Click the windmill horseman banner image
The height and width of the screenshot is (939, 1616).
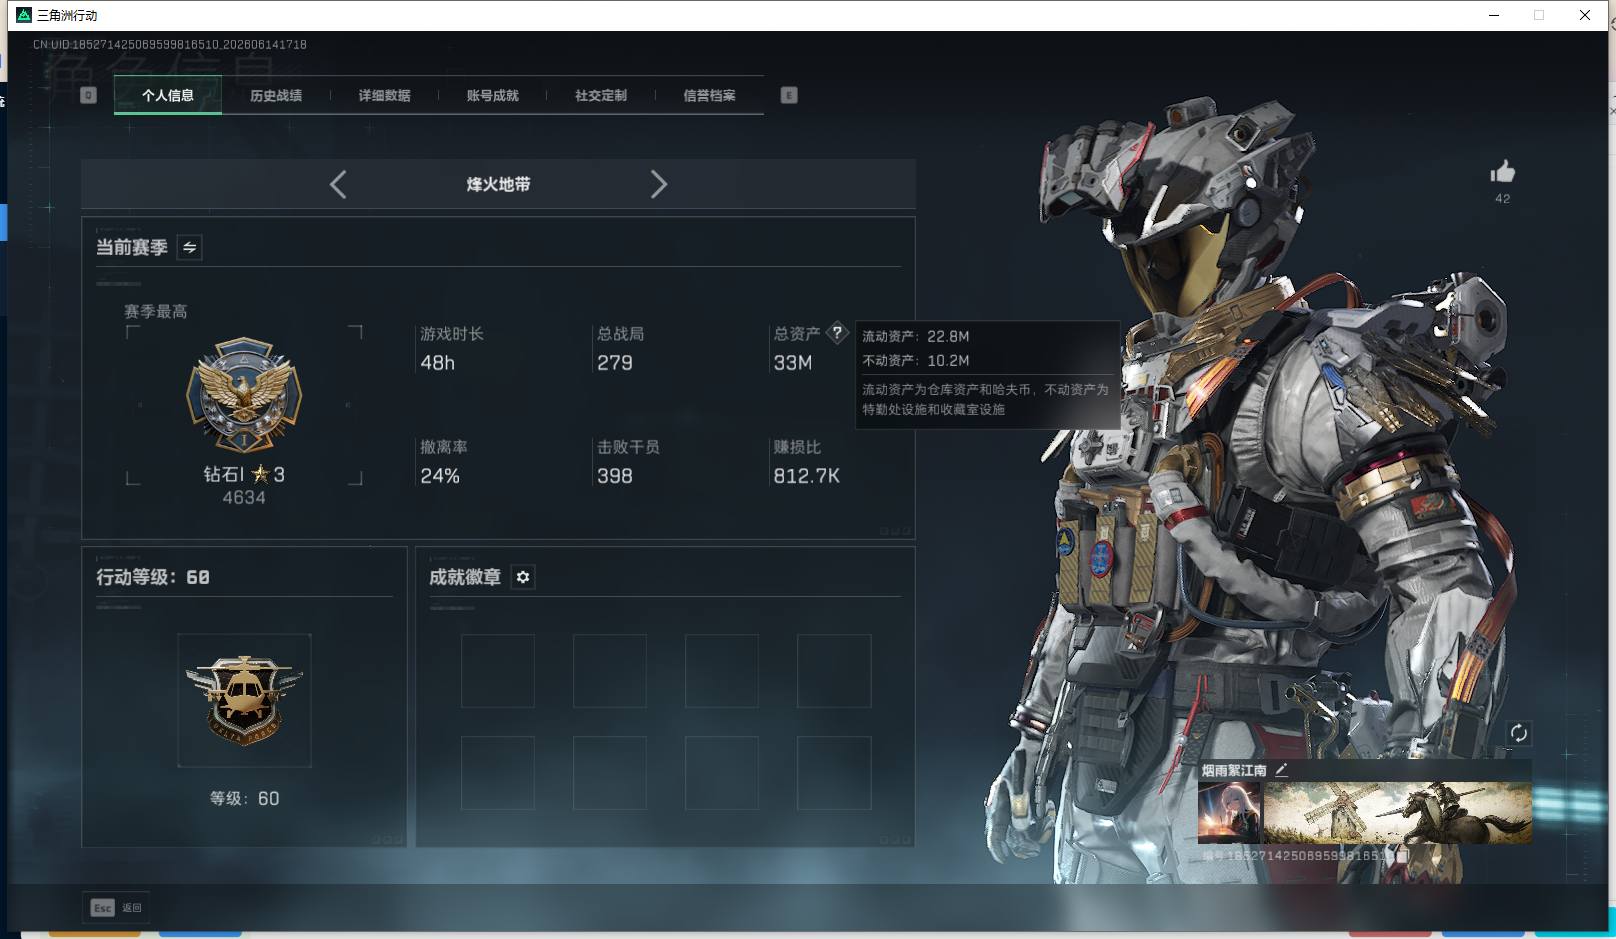point(1397,812)
